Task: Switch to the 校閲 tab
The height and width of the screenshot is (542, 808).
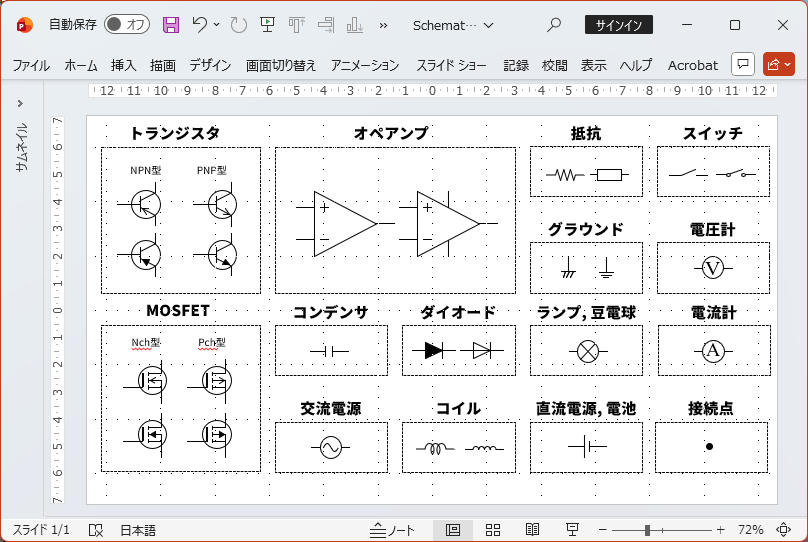Action: tap(554, 65)
